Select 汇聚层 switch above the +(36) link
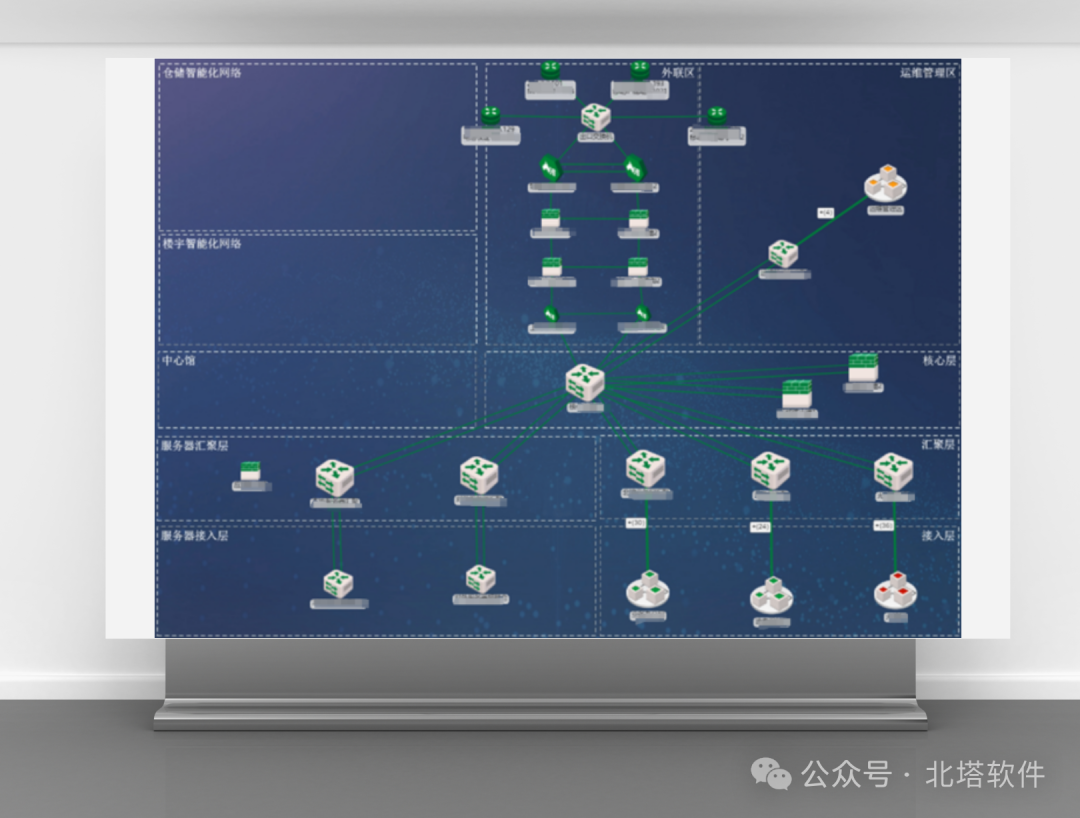The height and width of the screenshot is (818, 1080). pos(893,472)
